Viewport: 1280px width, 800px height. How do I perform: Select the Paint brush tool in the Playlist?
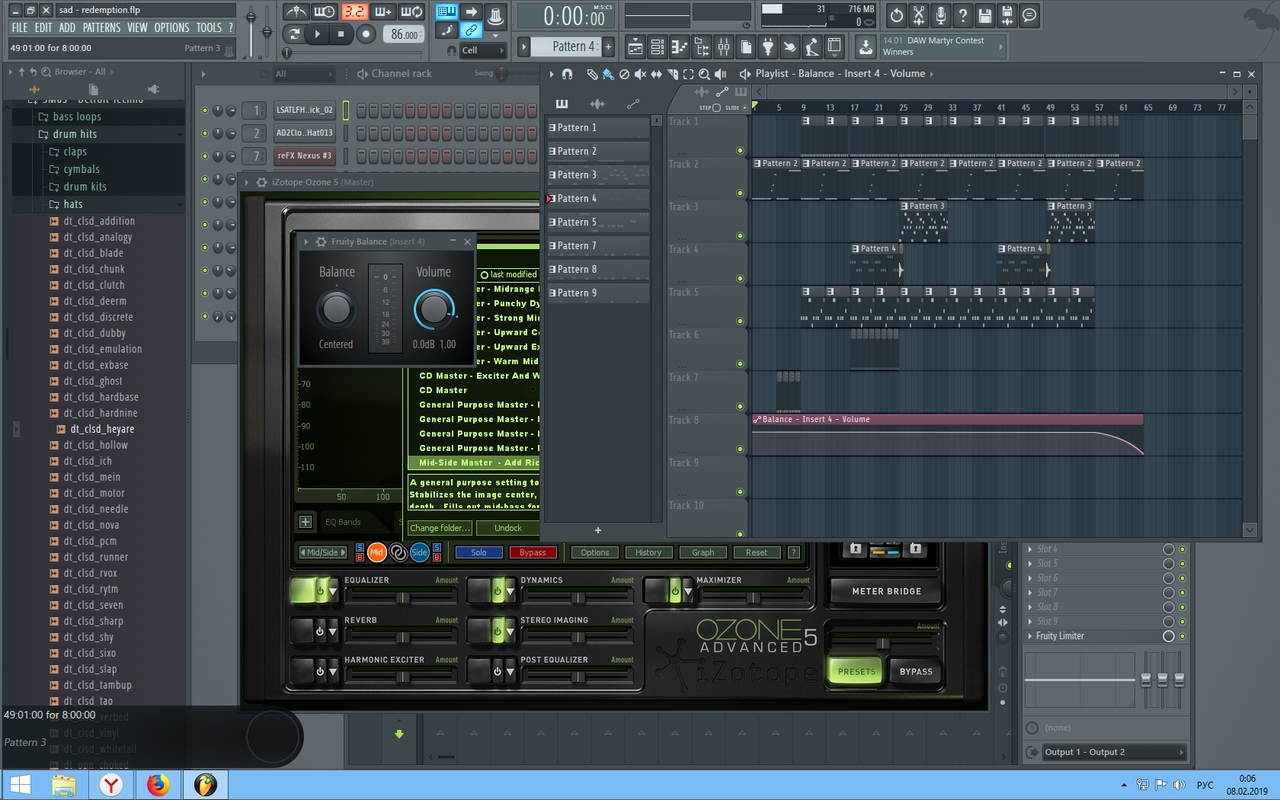608,74
